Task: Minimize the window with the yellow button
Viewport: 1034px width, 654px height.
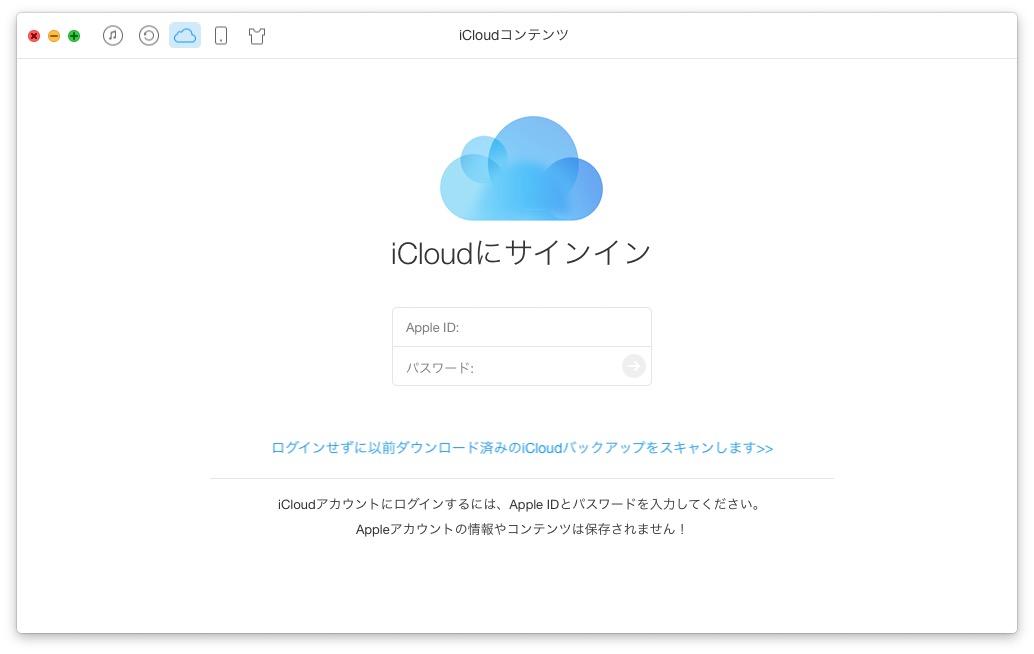Action: 53,35
